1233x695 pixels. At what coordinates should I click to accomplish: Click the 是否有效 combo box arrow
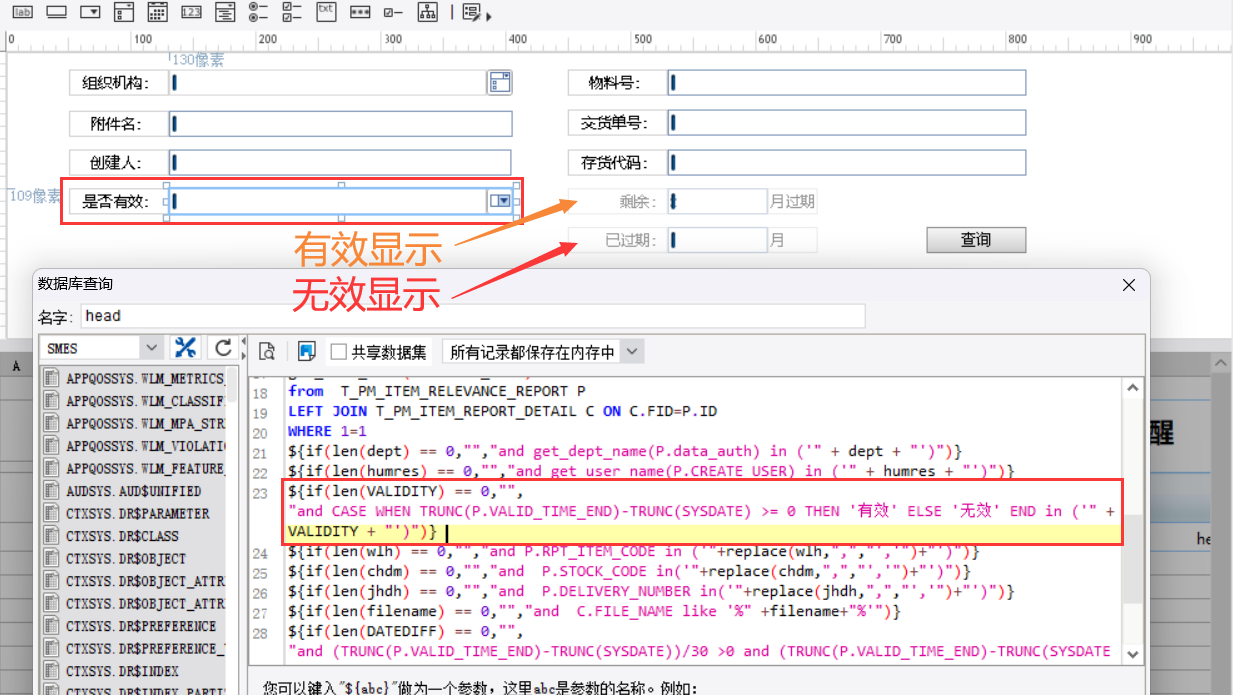501,201
